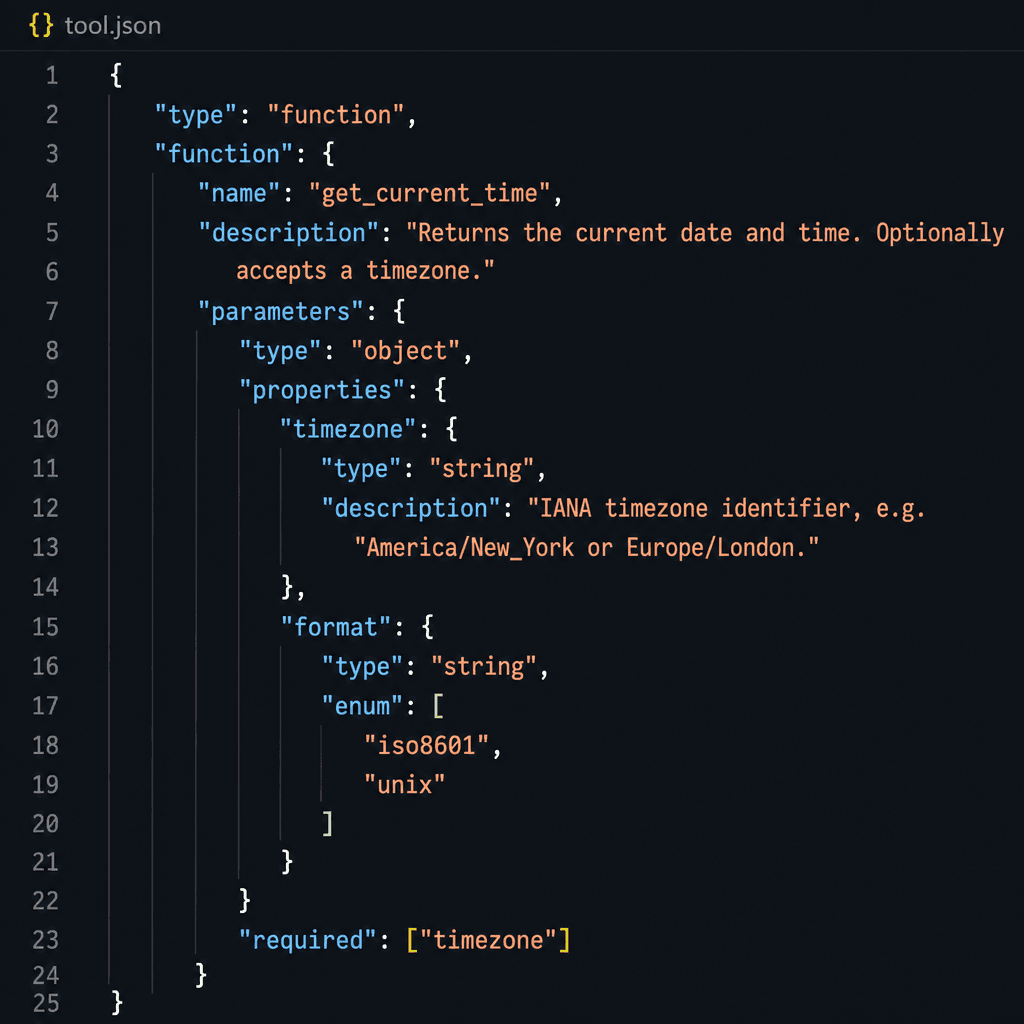Click "string" value on line 16
Image resolution: width=1024 pixels, height=1024 pixels.
click(x=484, y=667)
